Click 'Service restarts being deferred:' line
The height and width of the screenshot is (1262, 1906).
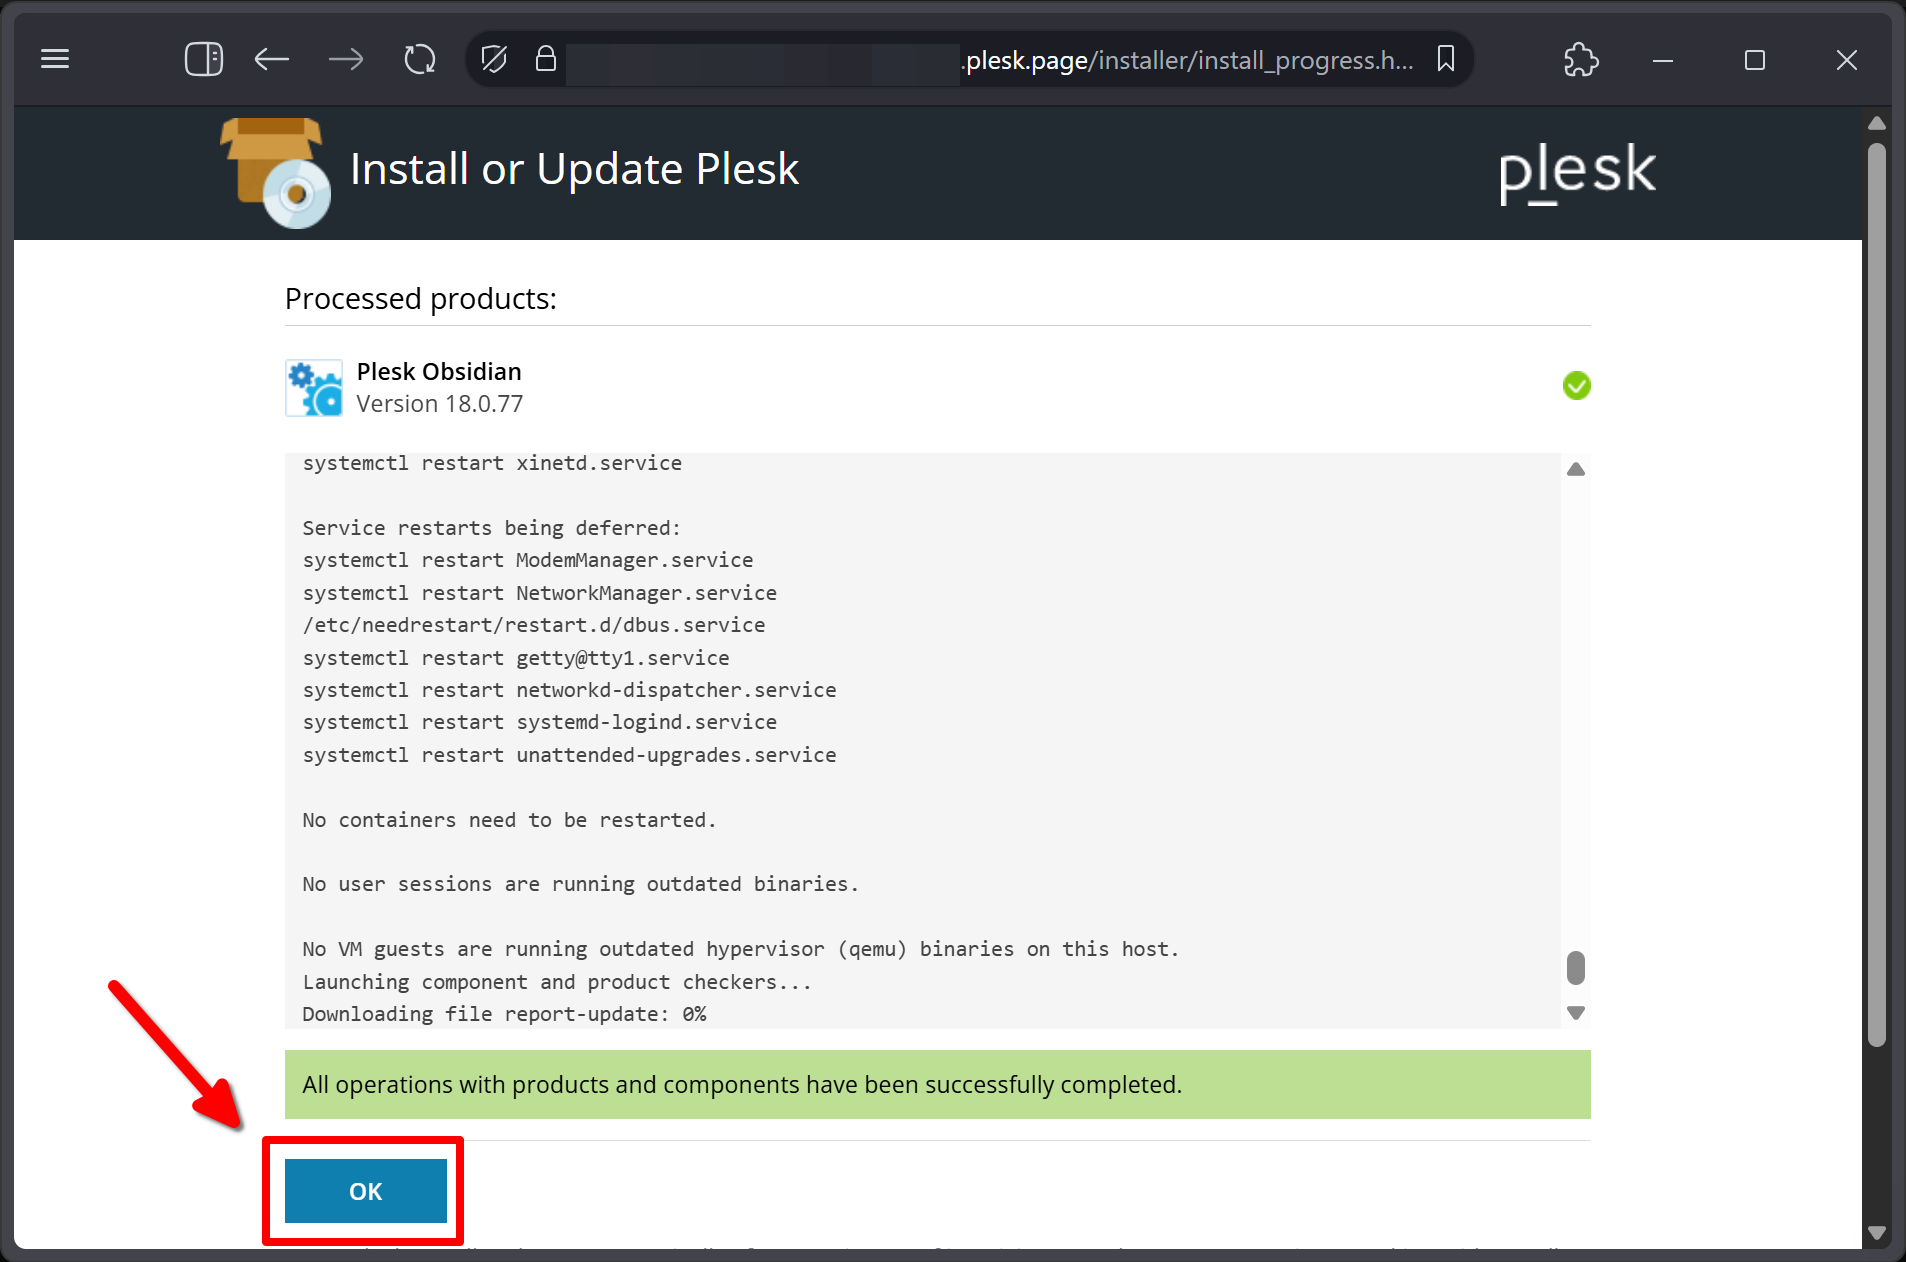click(x=491, y=528)
